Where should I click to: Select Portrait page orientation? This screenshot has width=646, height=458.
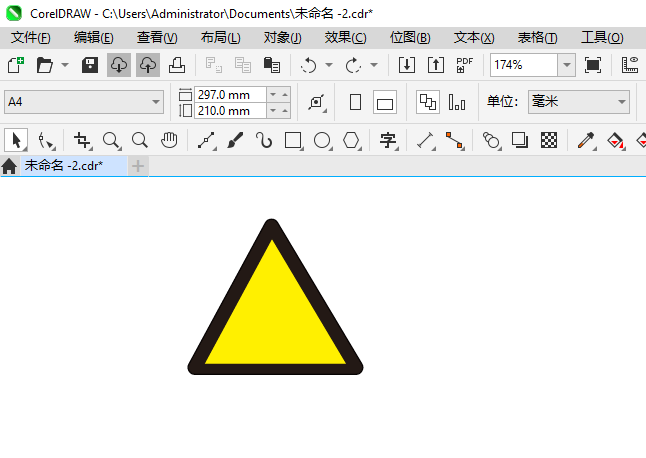tap(356, 102)
